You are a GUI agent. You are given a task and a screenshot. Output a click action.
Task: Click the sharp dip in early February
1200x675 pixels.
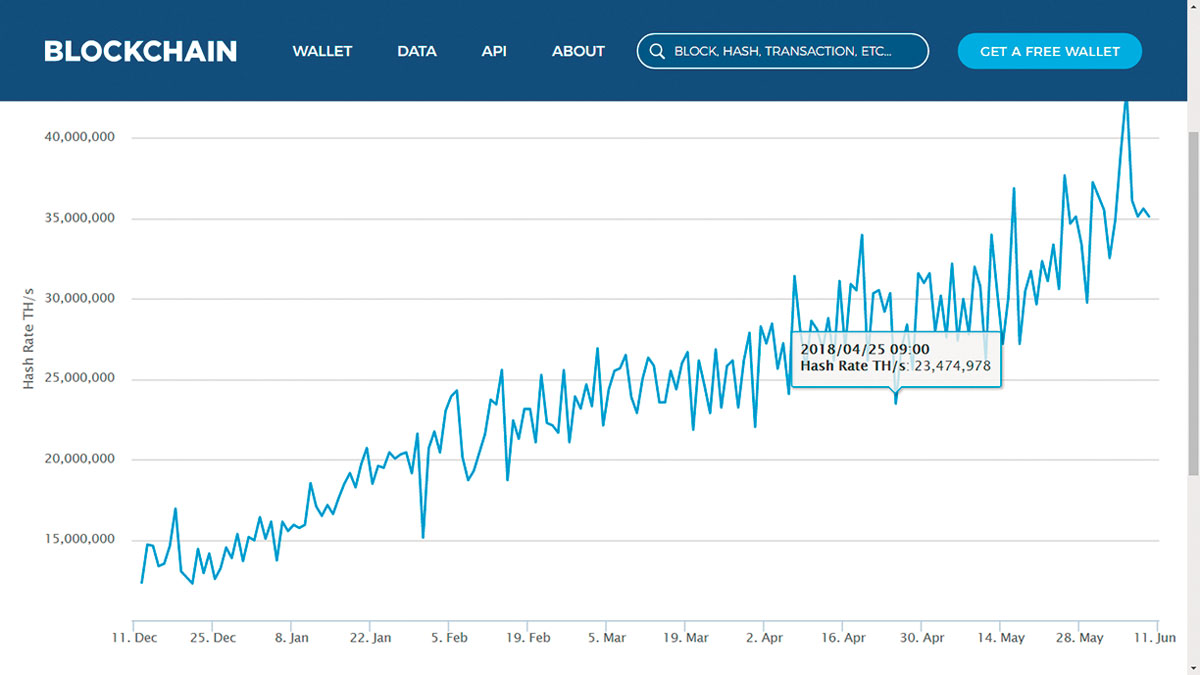pyautogui.click(x=423, y=537)
